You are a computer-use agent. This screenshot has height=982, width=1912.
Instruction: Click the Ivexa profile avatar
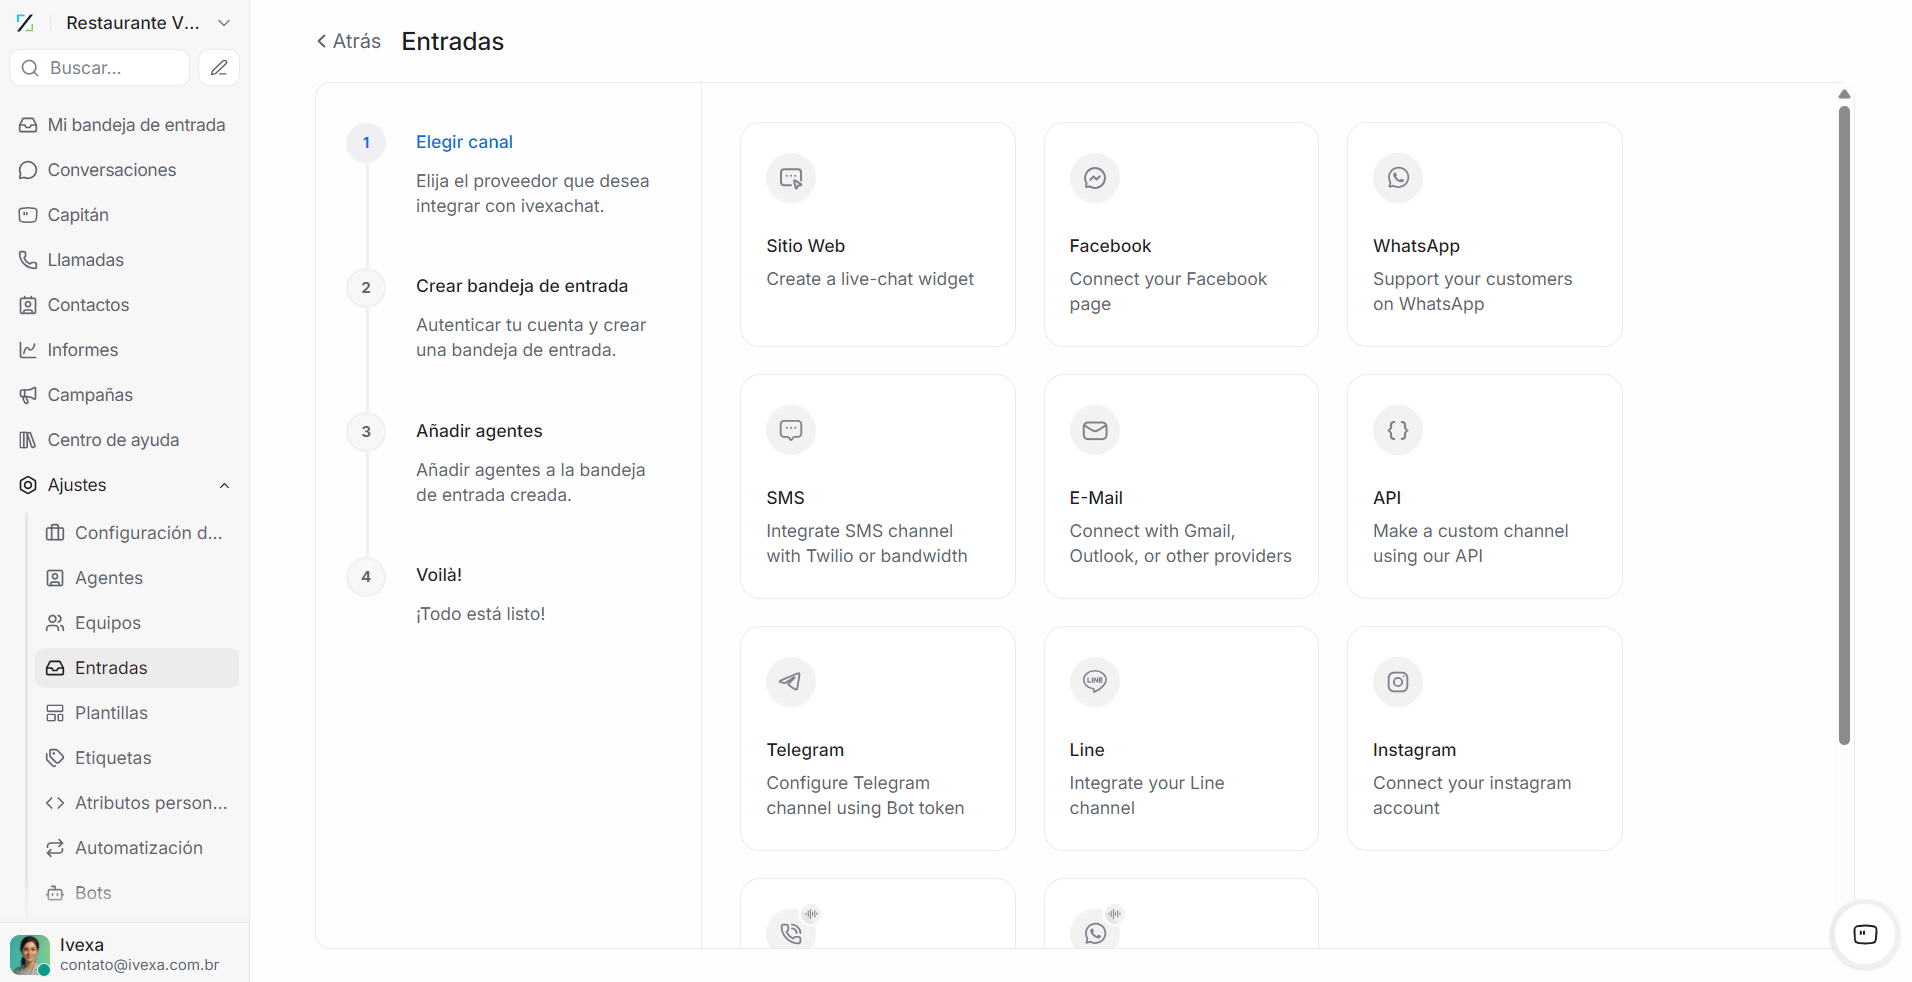[30, 955]
